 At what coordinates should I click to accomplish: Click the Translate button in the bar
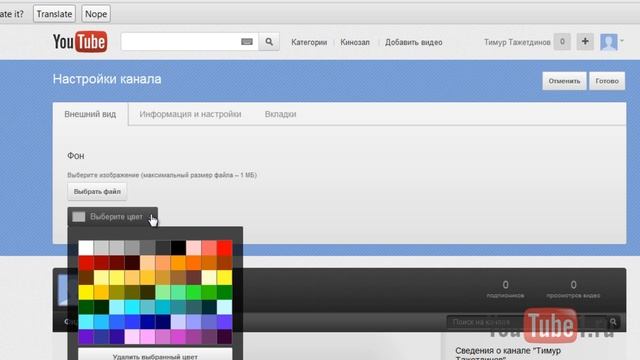(x=54, y=14)
